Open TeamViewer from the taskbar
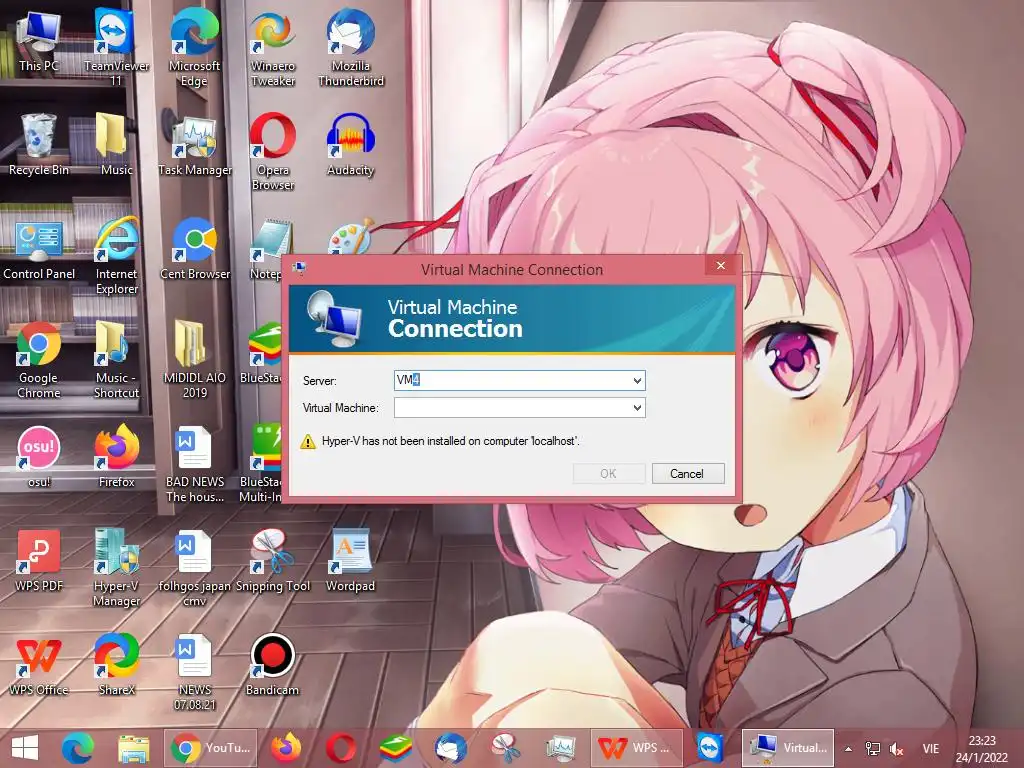The image size is (1024, 768). point(711,748)
